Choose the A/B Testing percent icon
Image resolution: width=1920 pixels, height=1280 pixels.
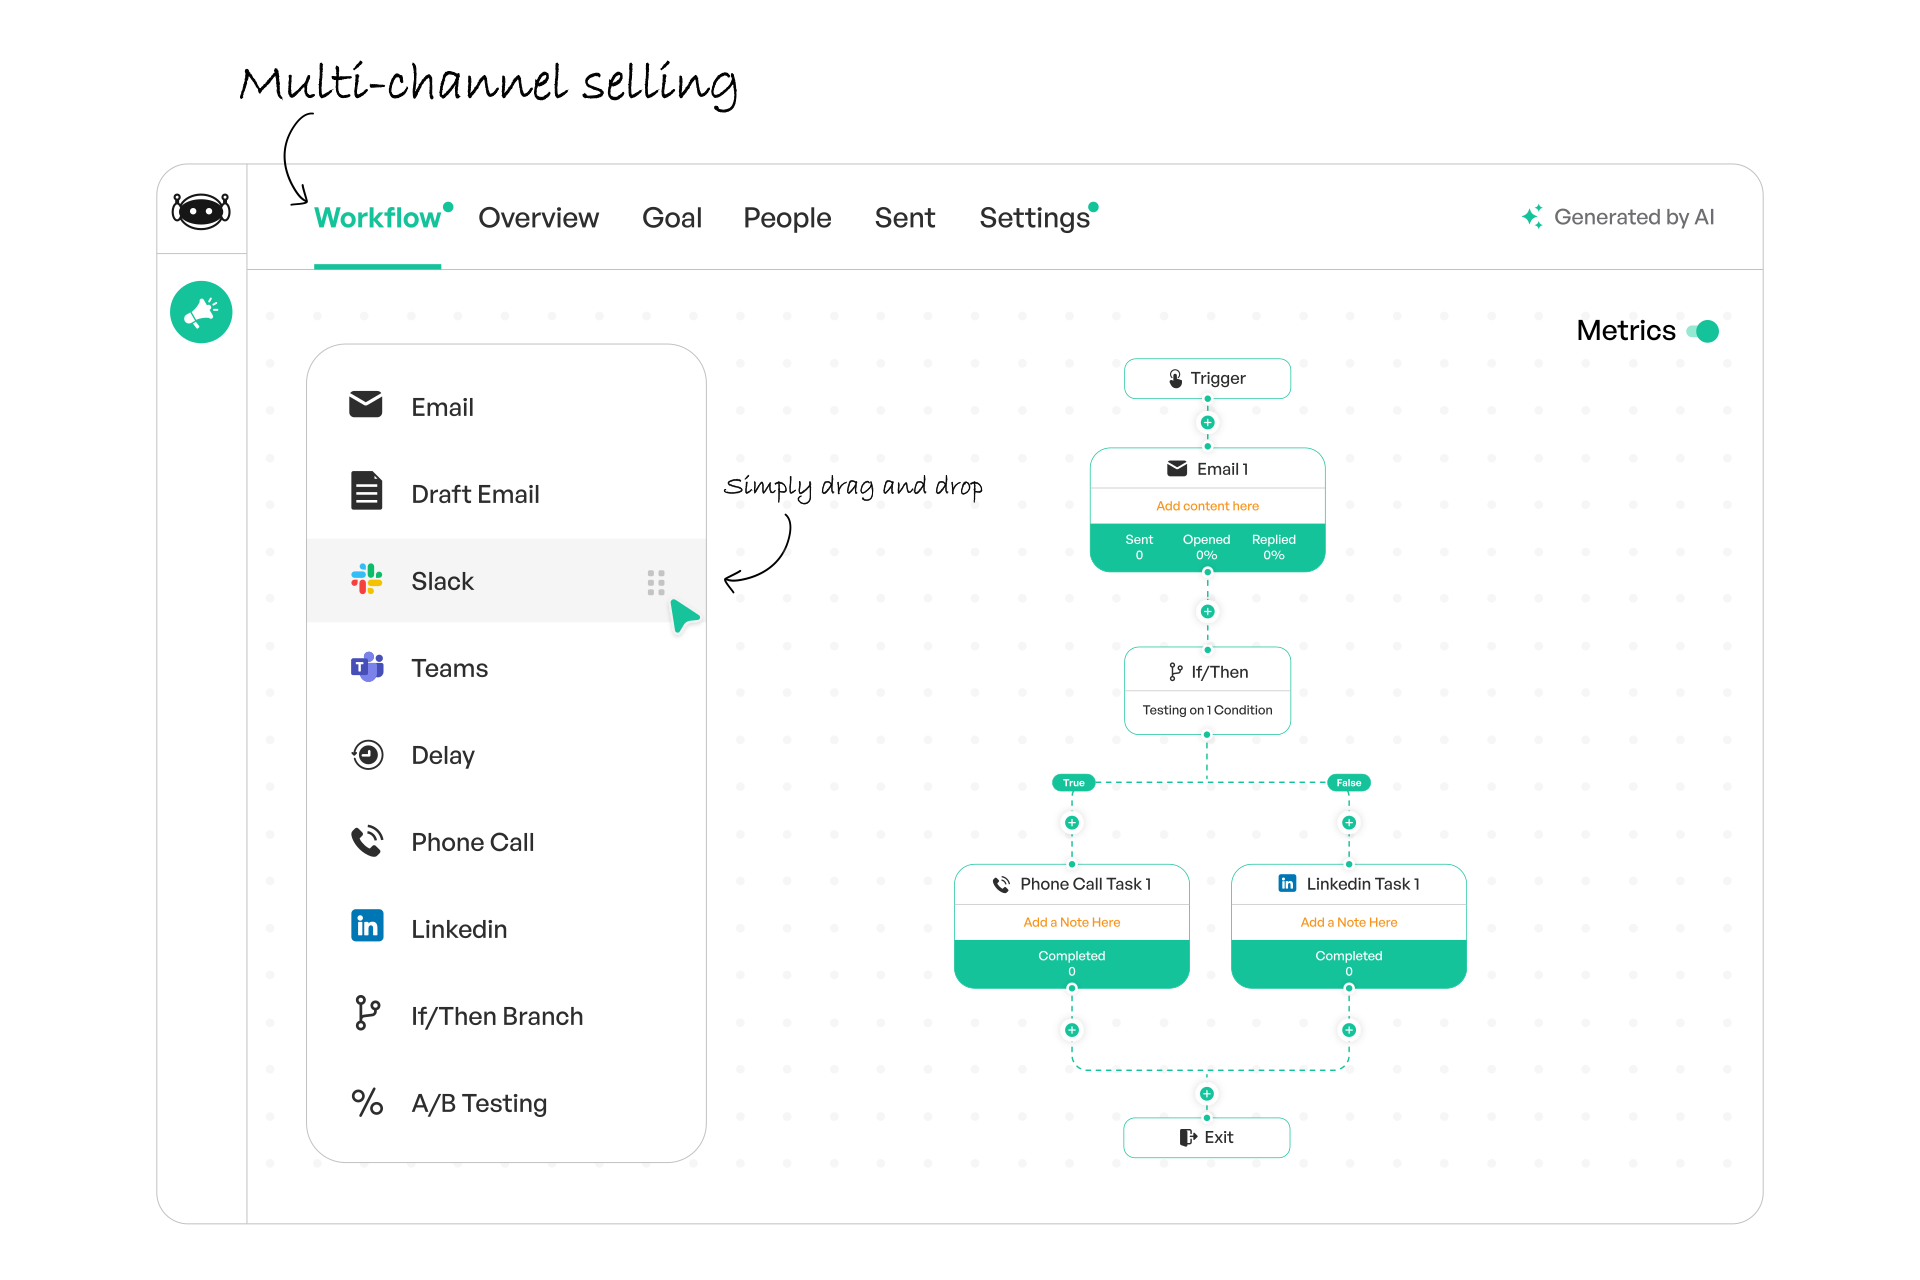(367, 1102)
